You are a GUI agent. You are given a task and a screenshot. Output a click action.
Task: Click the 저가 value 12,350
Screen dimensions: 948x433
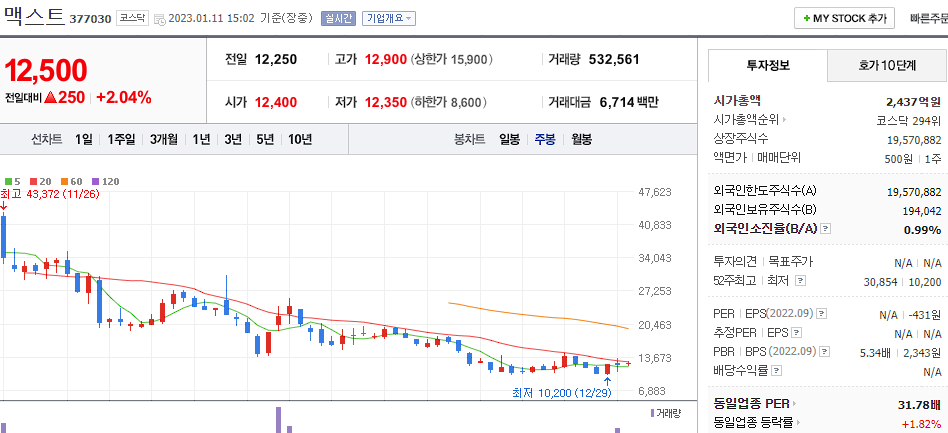tap(386, 102)
